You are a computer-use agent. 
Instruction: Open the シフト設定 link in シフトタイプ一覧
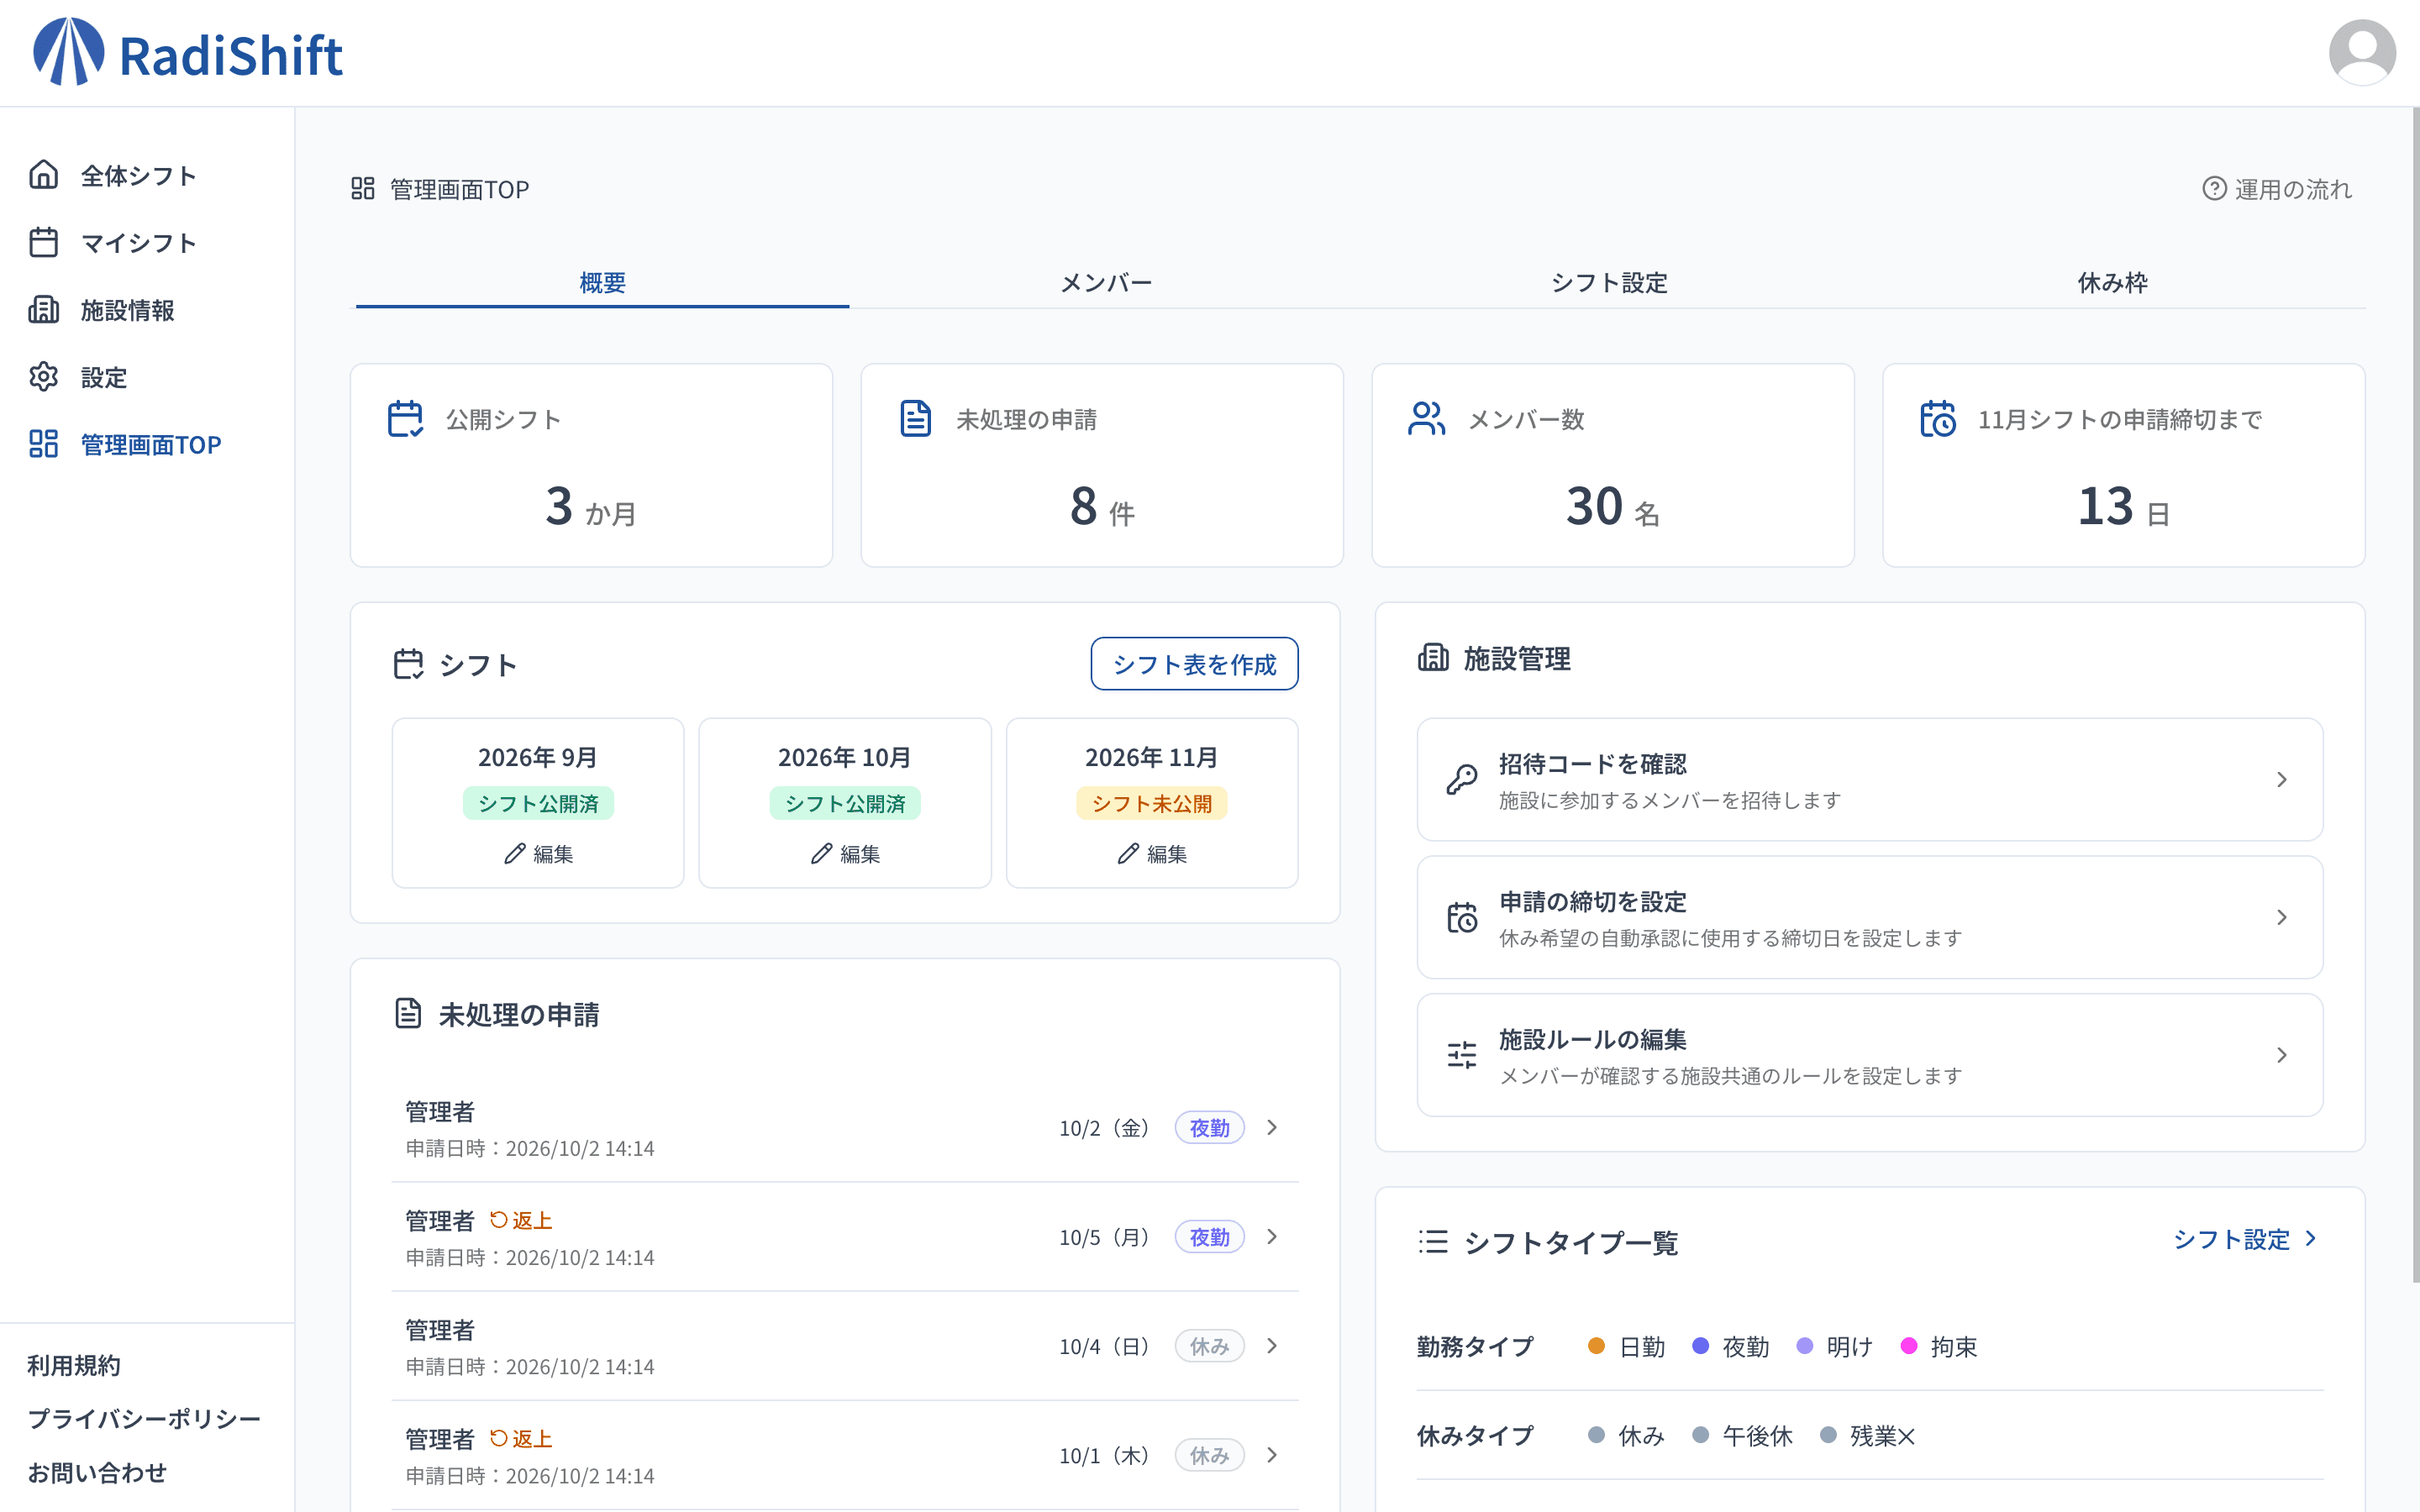coord(2245,1240)
